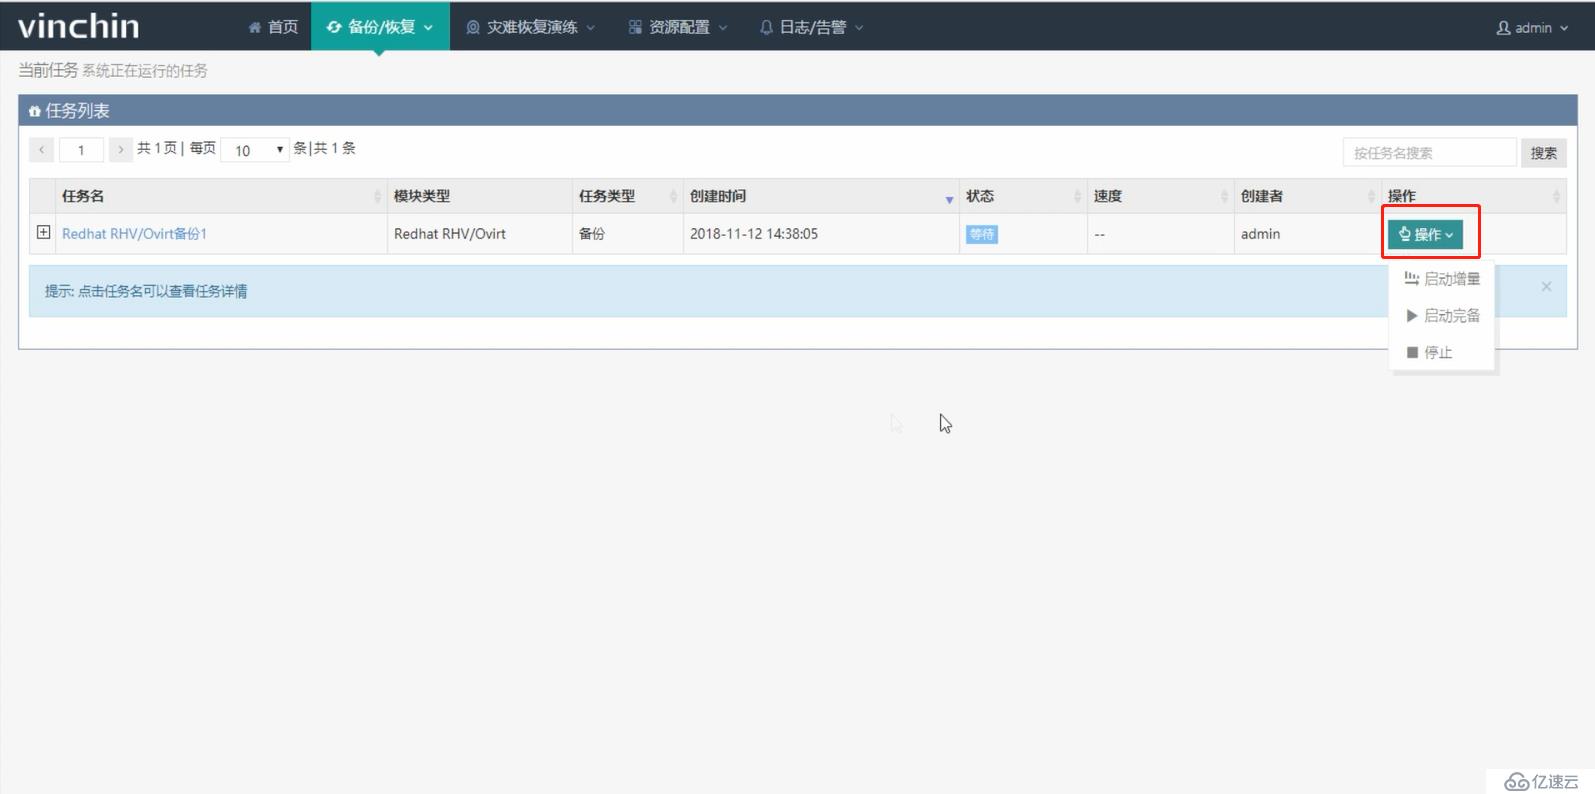This screenshot has height=794, width=1595.
Task: Sort by 模块类型 column header
Action: 480,196
